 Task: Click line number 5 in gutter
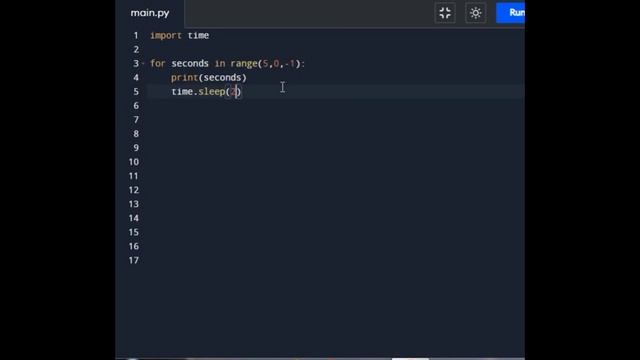(x=136, y=92)
